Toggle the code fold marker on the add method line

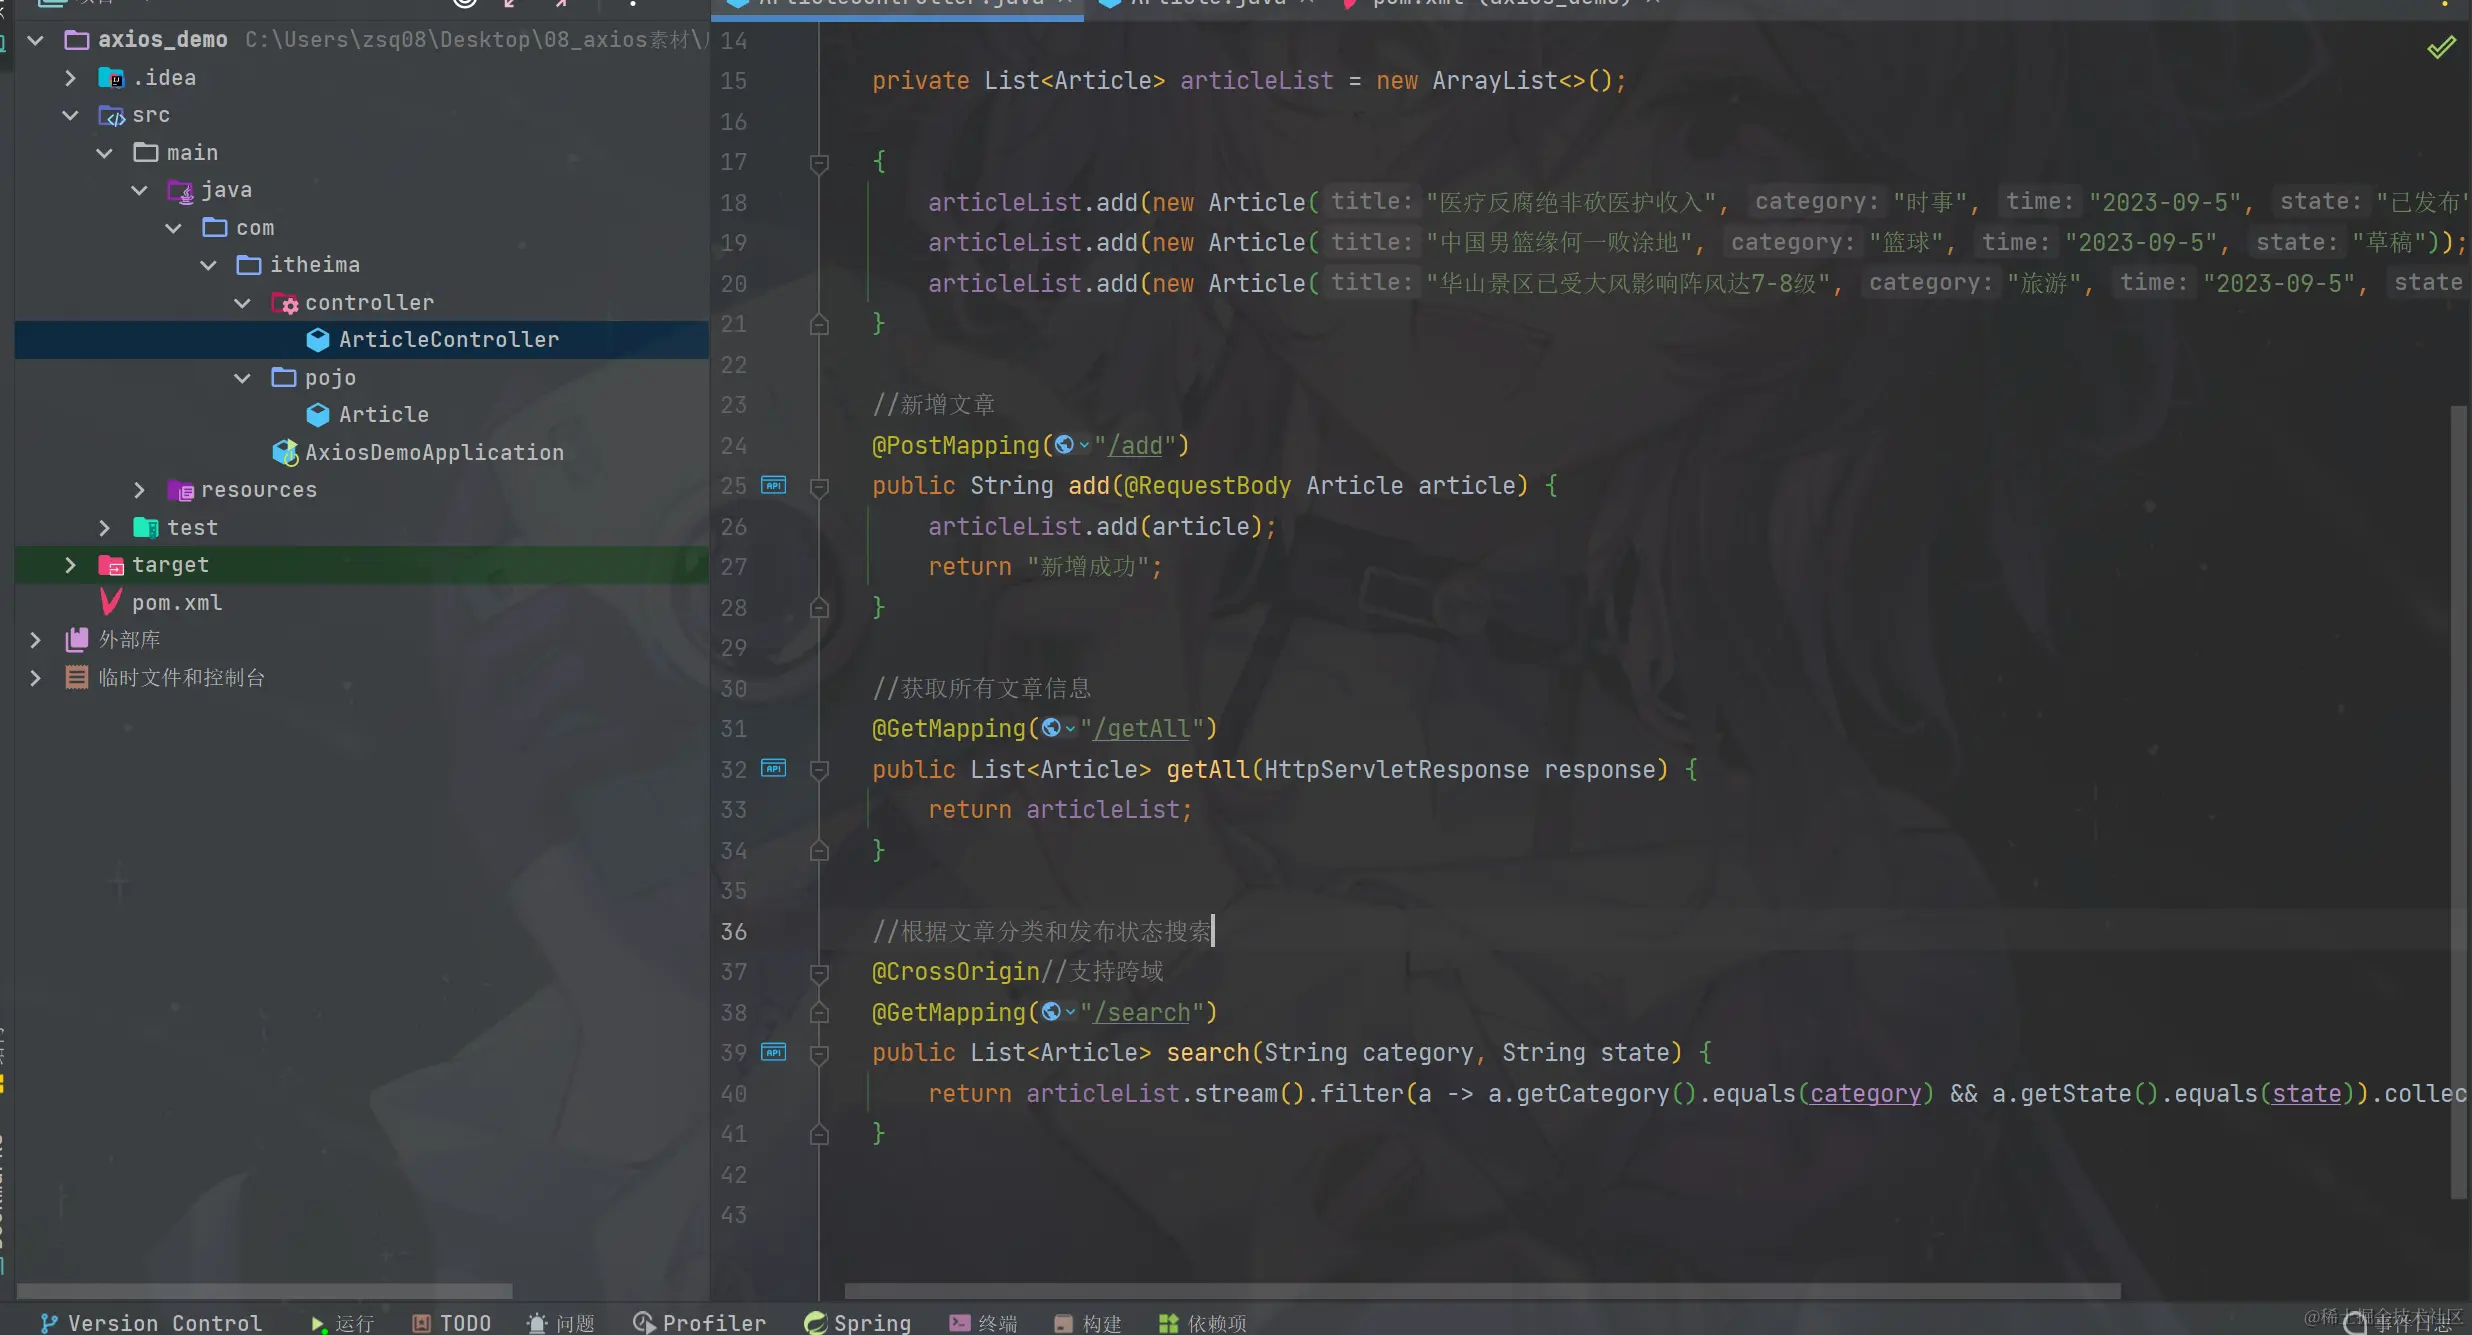(819, 487)
